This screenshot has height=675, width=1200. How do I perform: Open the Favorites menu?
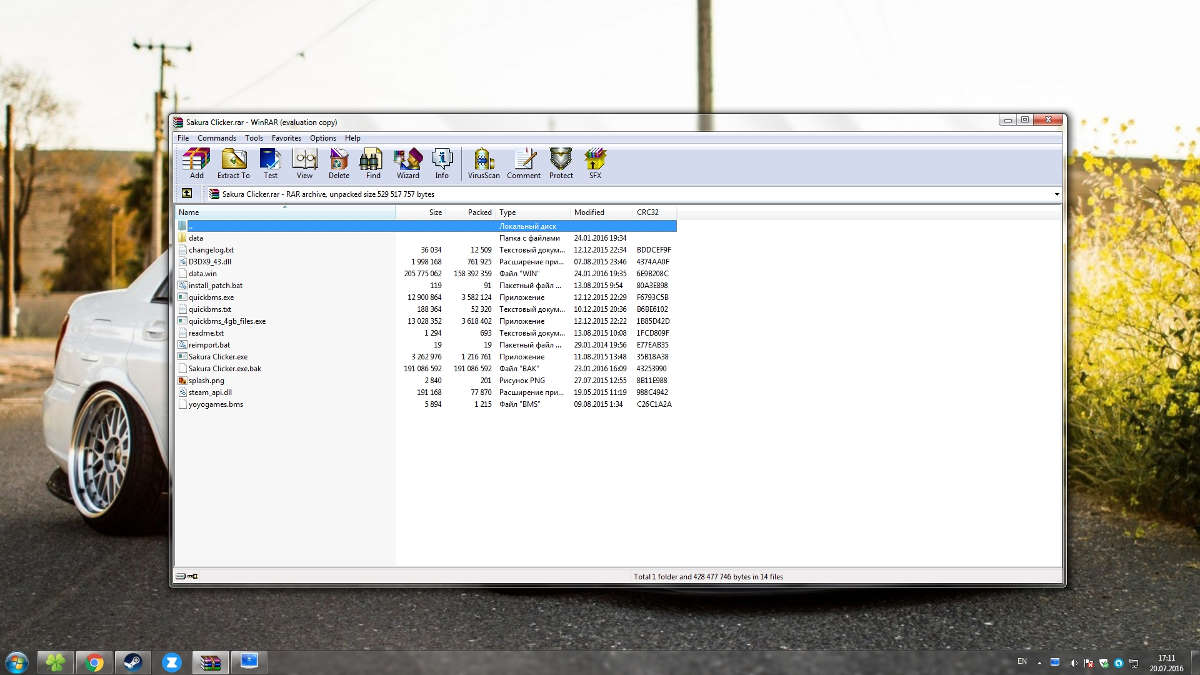(x=286, y=138)
